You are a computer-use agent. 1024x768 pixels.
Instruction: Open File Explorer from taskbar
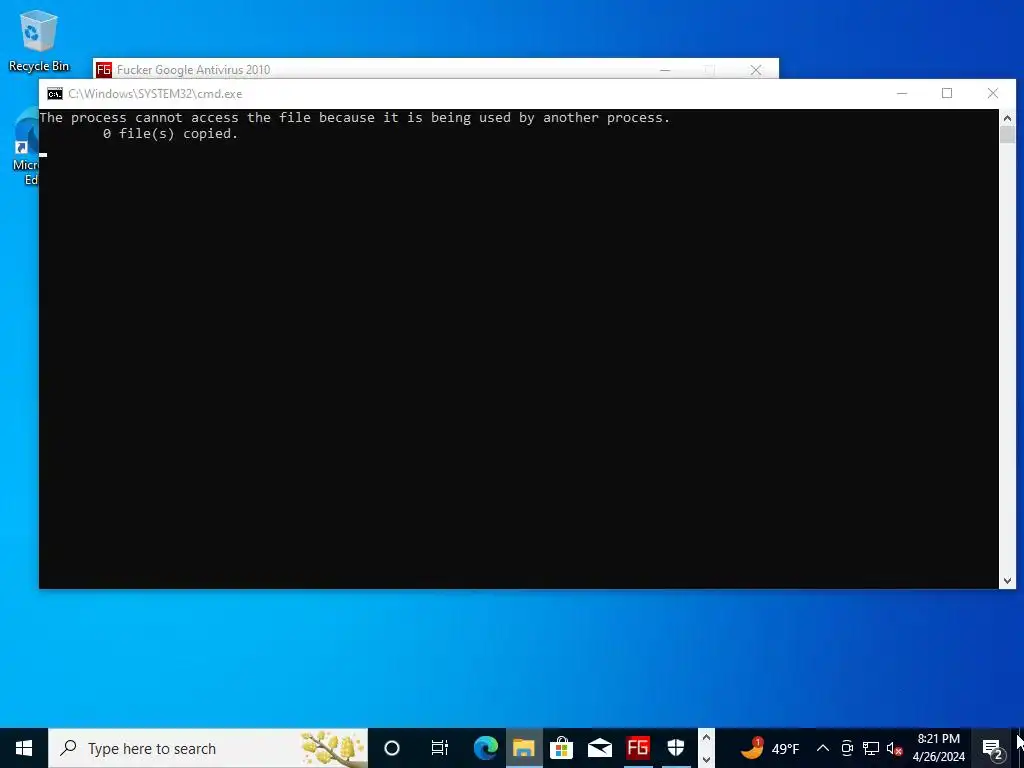(x=523, y=748)
